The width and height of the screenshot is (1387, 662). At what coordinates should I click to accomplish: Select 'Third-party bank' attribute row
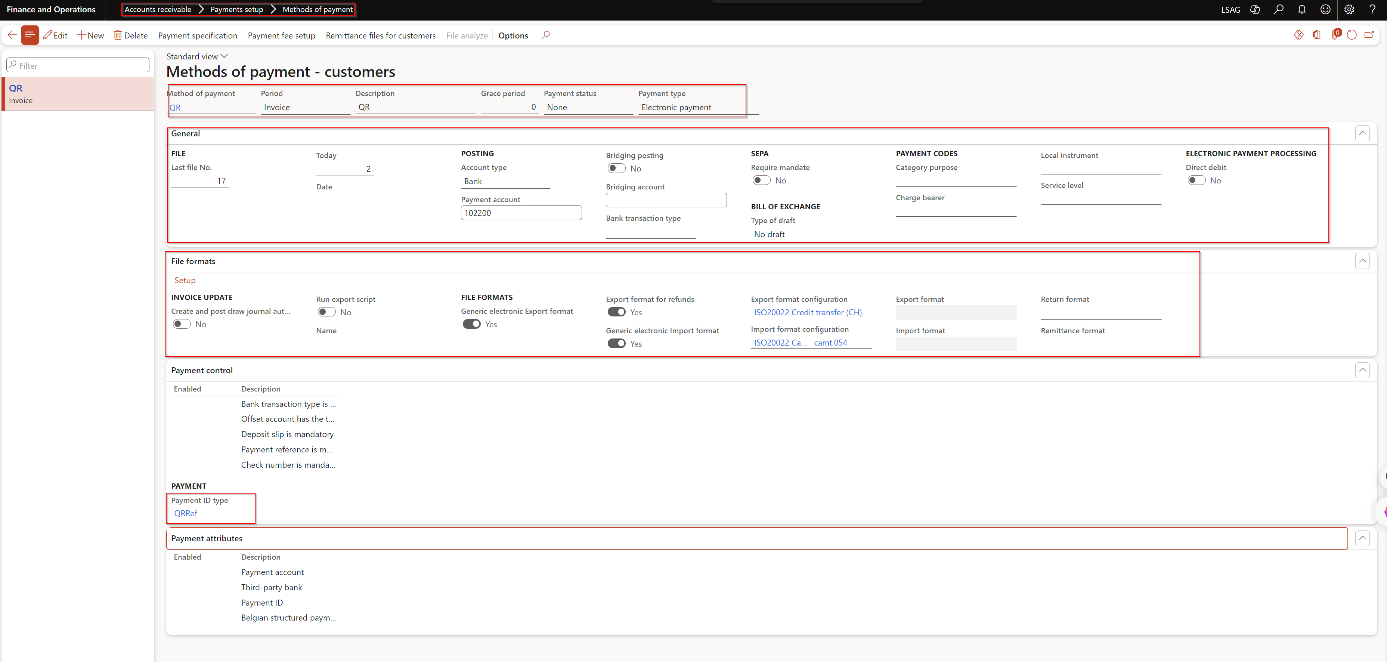[x=272, y=587]
